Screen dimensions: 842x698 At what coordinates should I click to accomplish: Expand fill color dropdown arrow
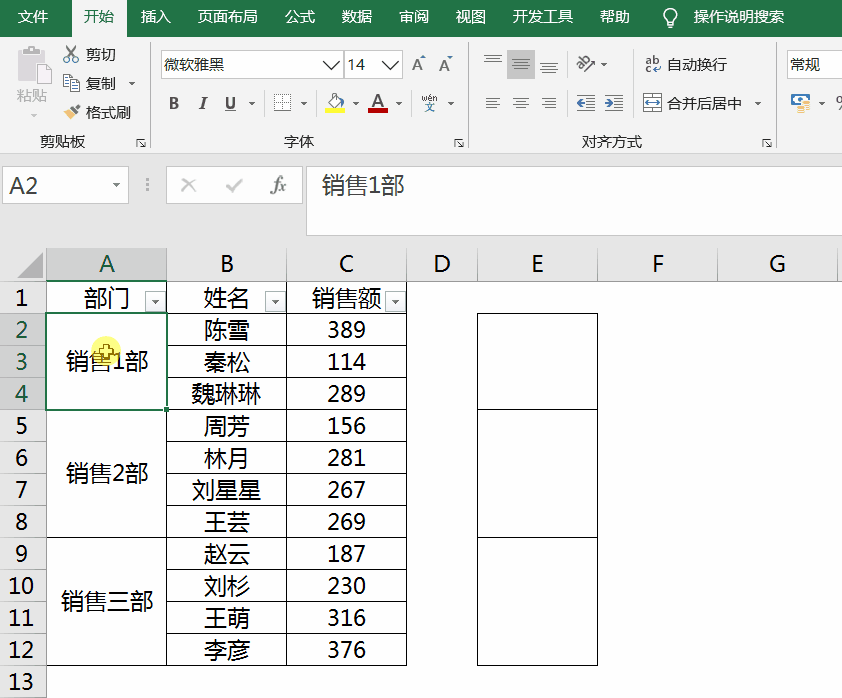click(x=355, y=103)
